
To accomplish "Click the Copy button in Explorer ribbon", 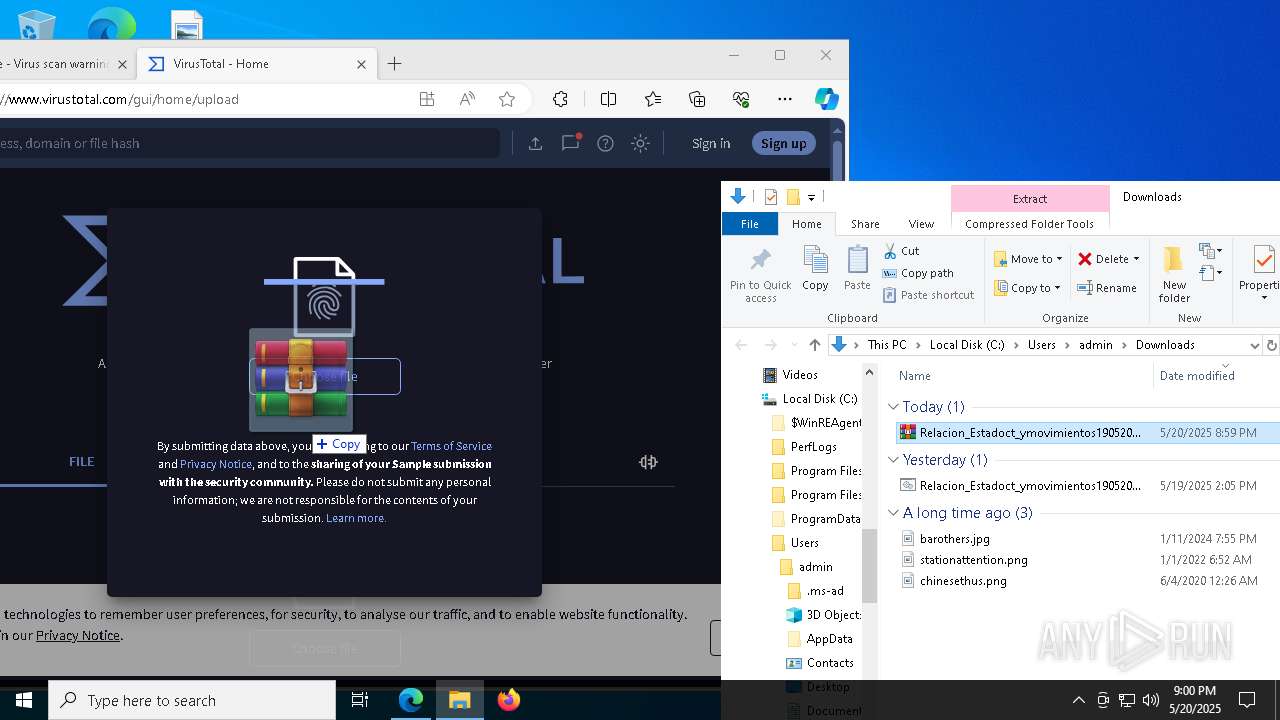I will 815,268.
